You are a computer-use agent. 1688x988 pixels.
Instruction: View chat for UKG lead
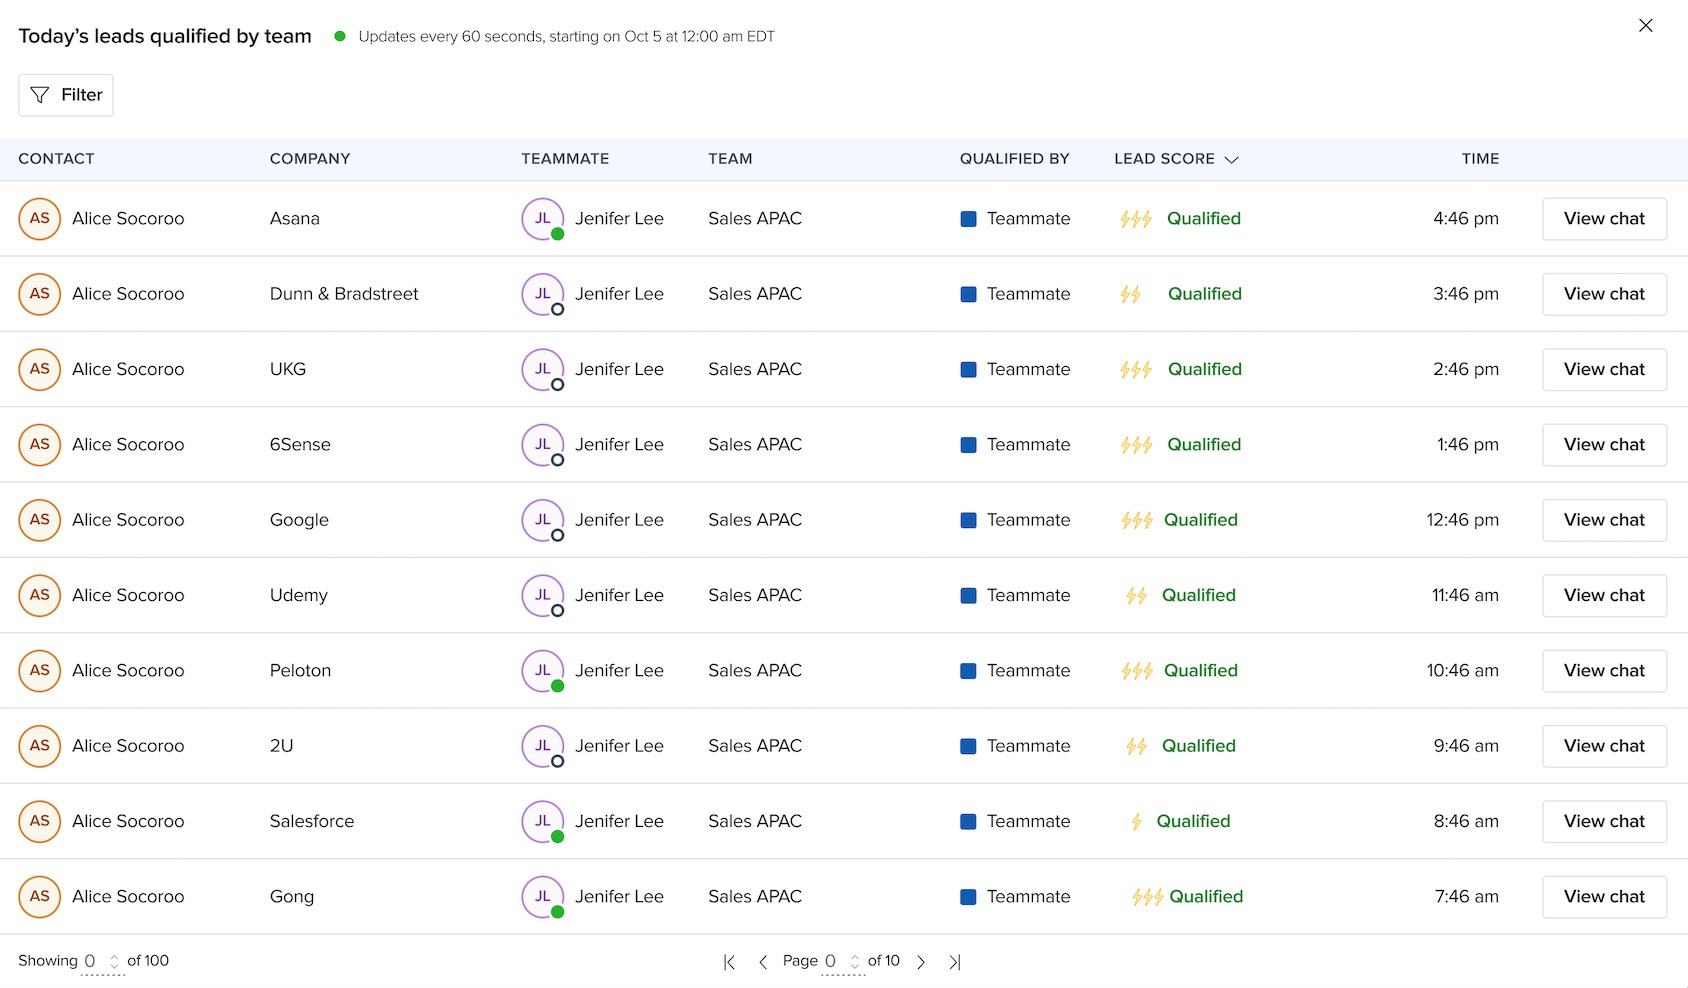click(x=1604, y=369)
